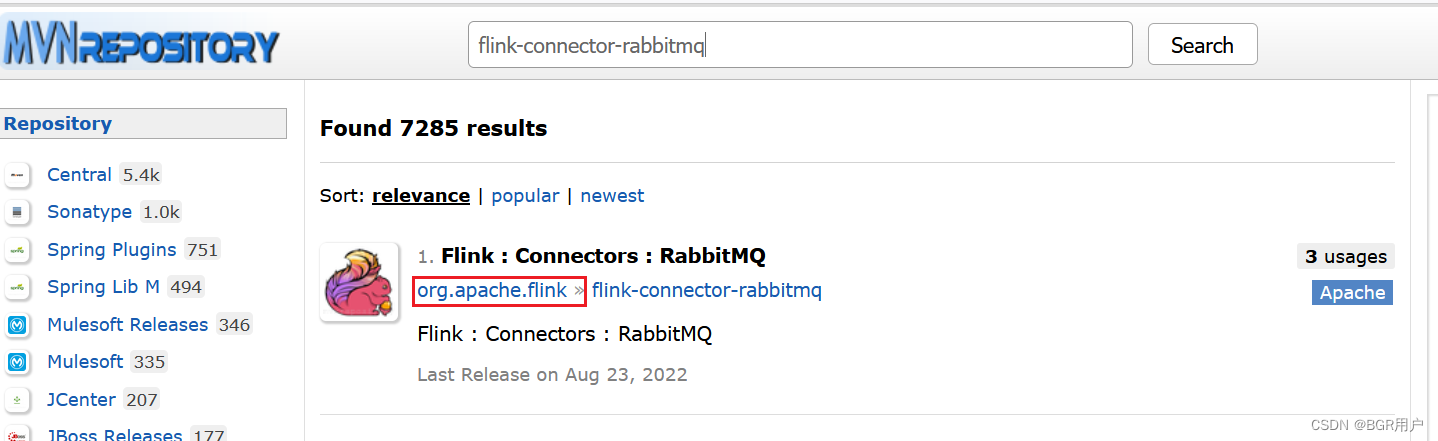Click the JCenter repository icon

tap(17, 400)
